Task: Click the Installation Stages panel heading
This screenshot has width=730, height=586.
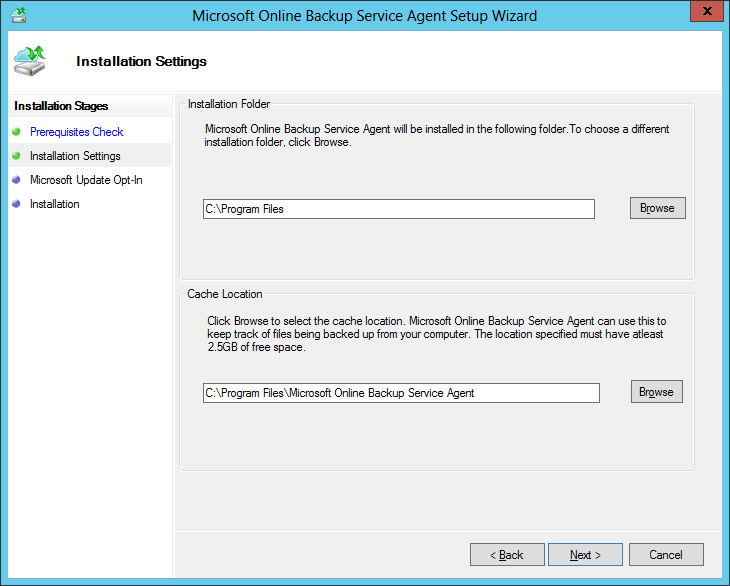Action: coord(61,106)
